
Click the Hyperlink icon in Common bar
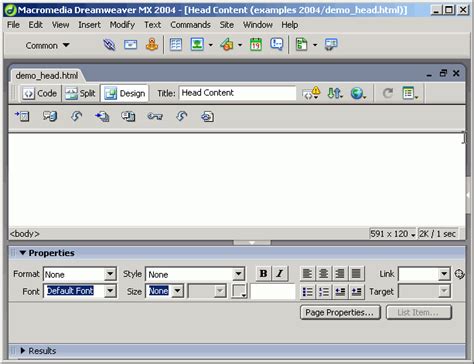(x=109, y=45)
